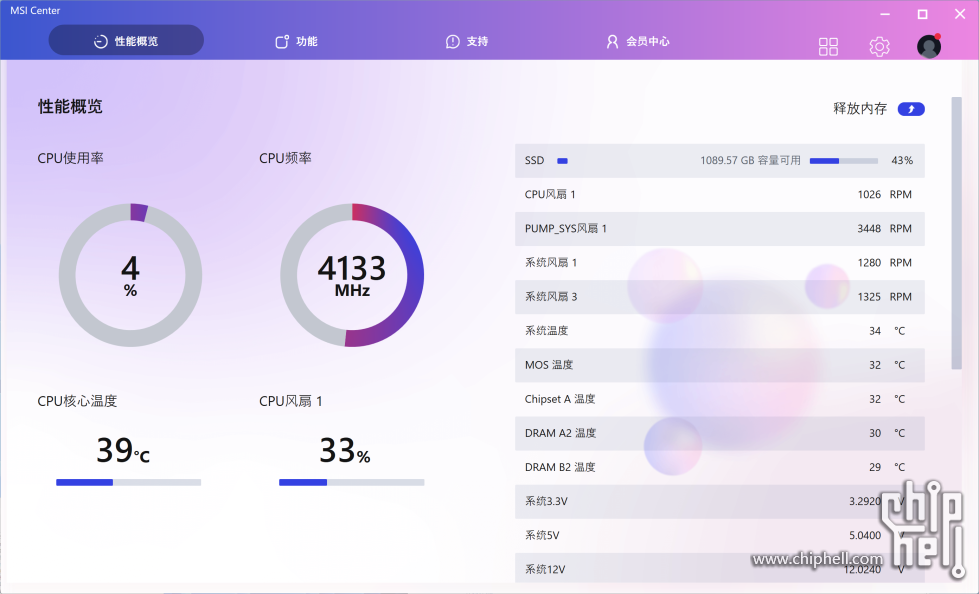Select the PUMP_SYS风扇 1 row
979x594 pixels.
point(719,229)
